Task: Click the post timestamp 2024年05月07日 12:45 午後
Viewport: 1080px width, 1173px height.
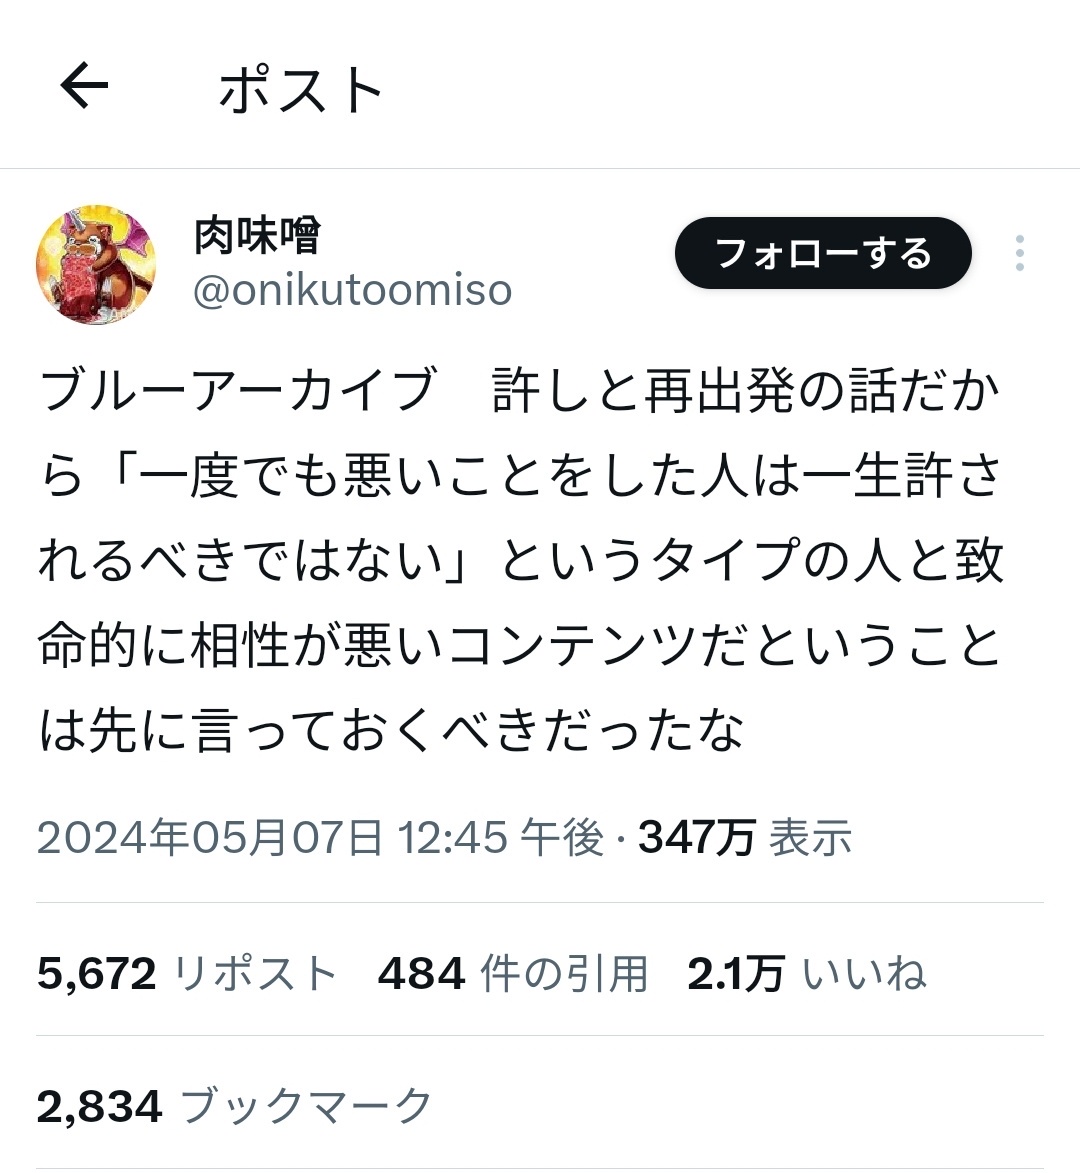Action: [320, 836]
